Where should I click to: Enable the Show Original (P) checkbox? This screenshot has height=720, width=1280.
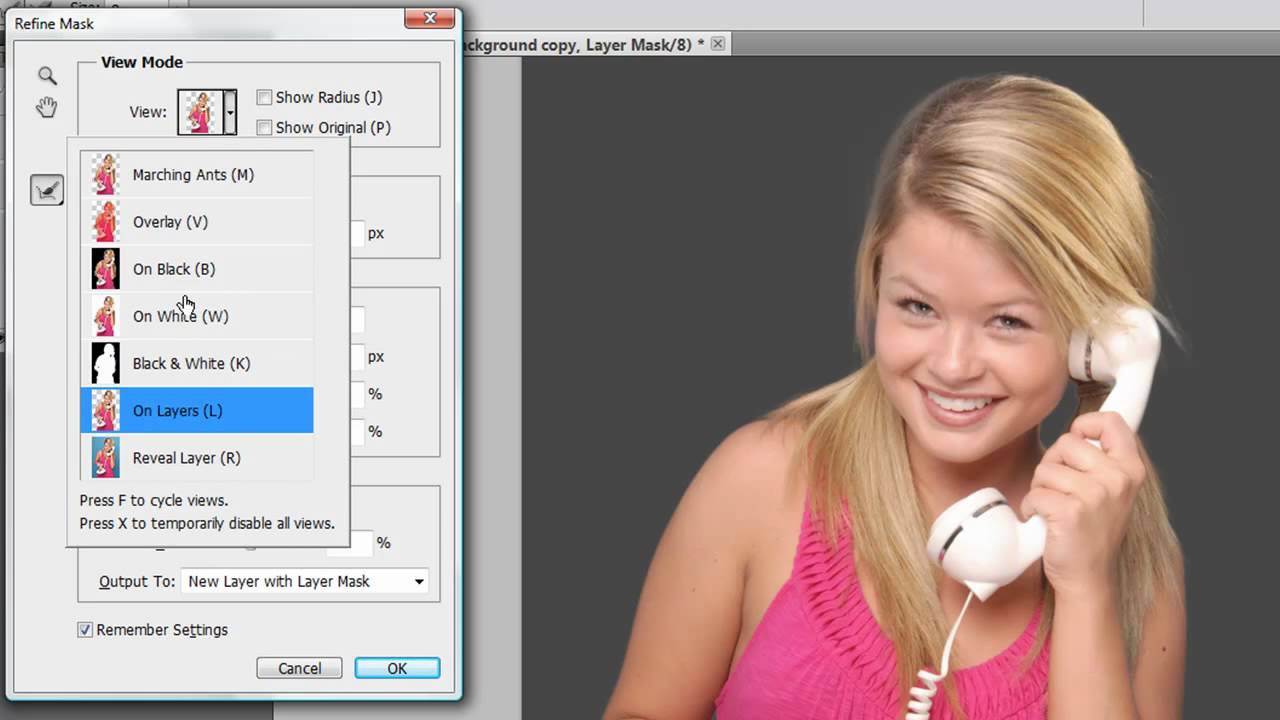[264, 127]
